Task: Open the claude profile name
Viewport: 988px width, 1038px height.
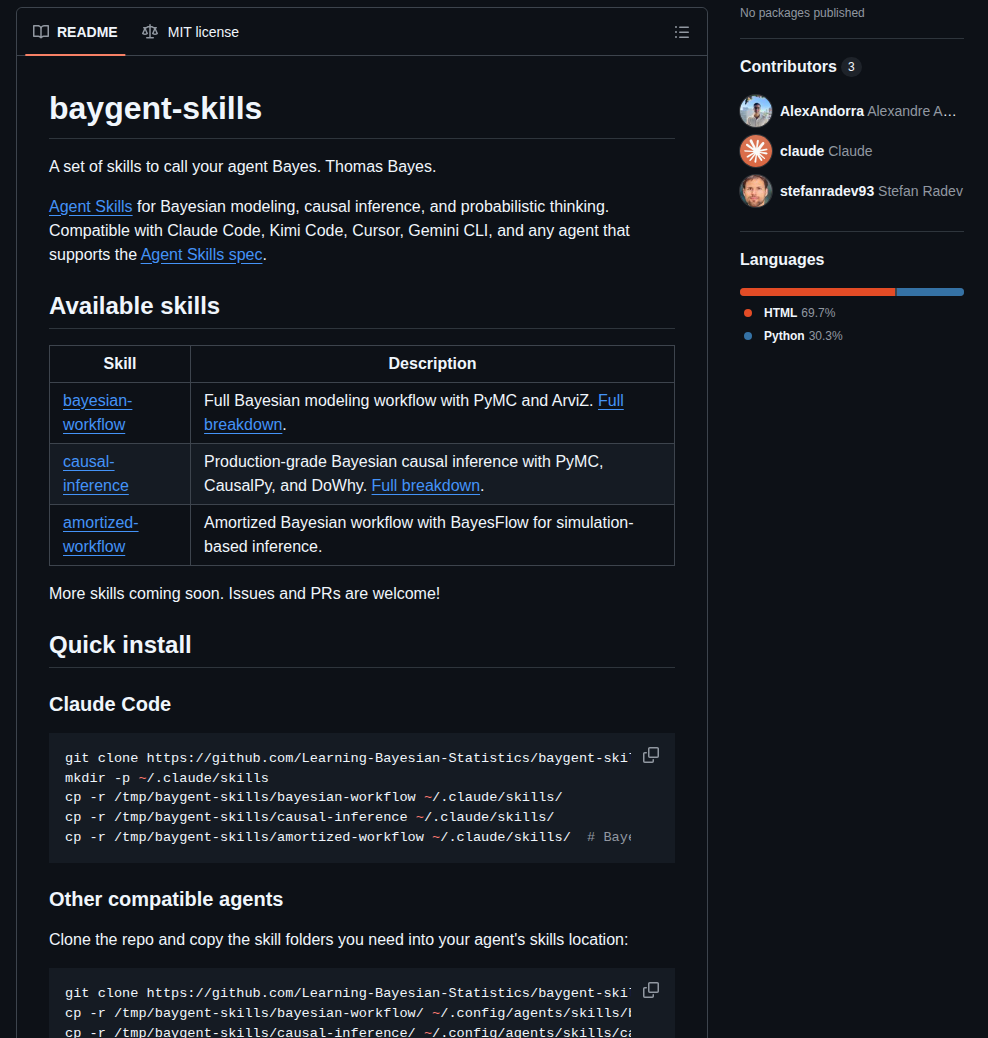Action: click(x=802, y=151)
